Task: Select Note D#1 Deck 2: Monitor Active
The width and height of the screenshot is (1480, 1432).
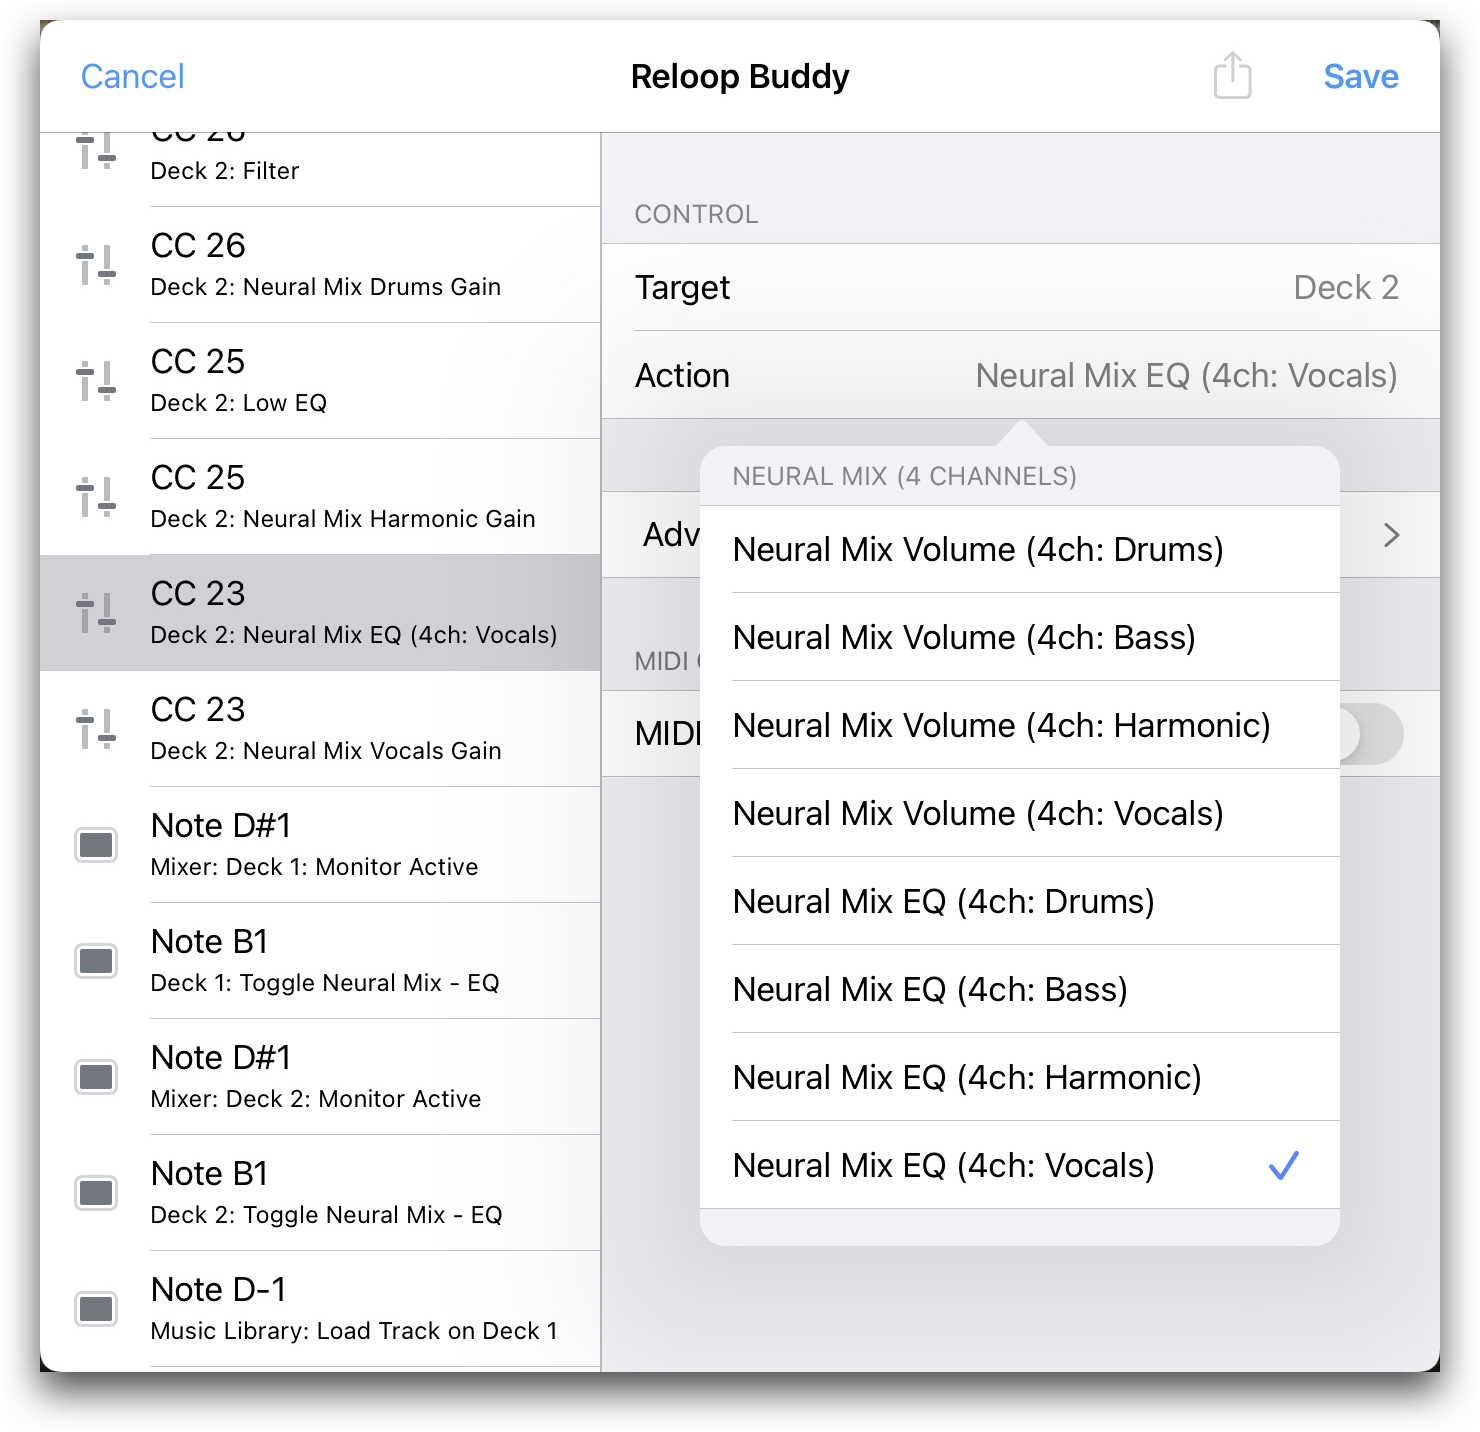Action: click(x=320, y=1077)
